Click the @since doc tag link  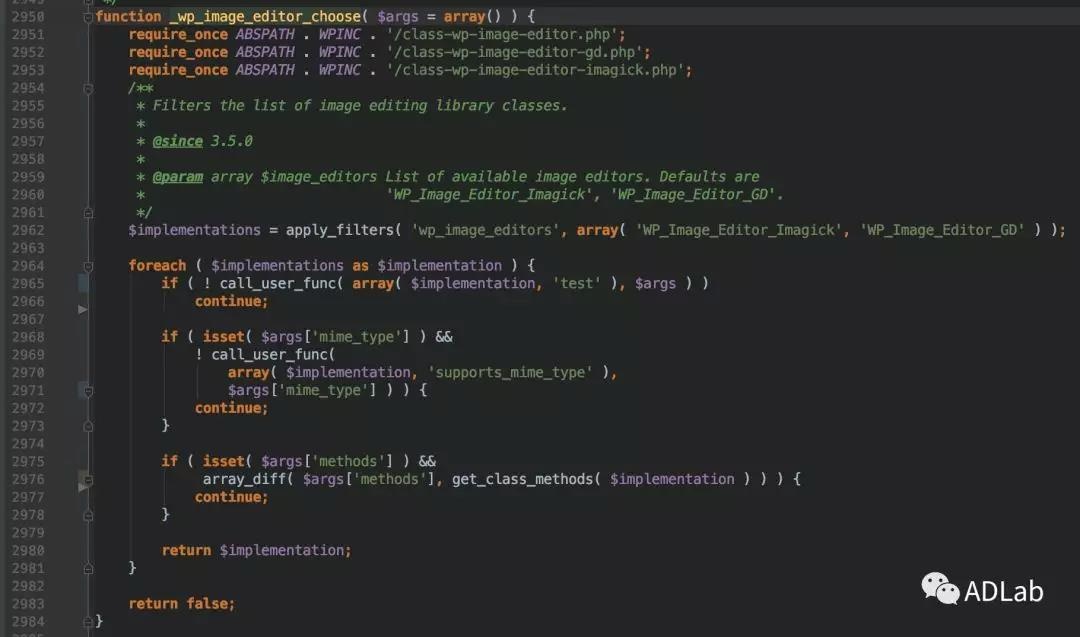click(177, 141)
